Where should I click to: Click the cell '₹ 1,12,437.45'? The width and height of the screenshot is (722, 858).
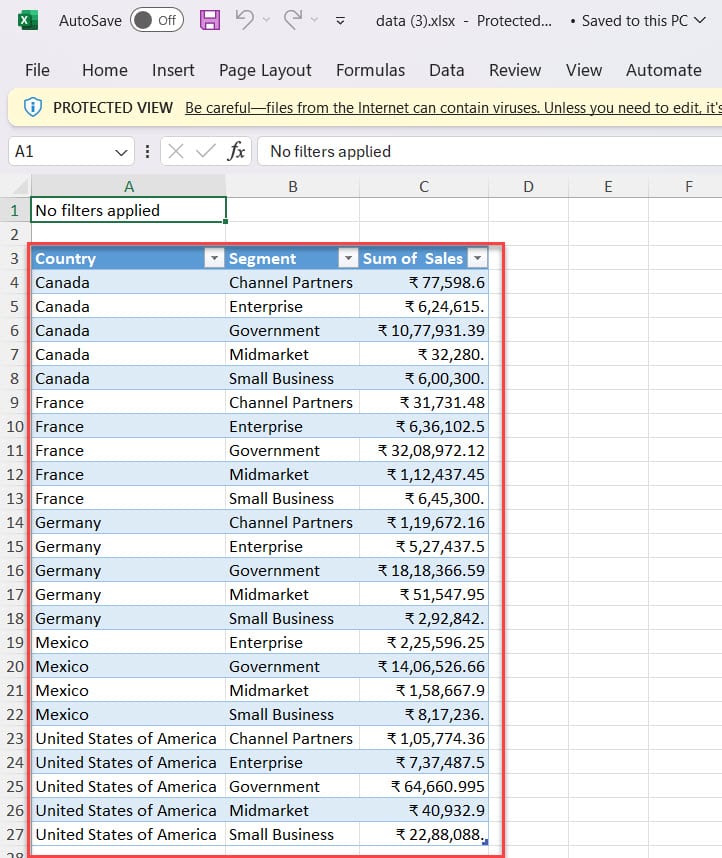pyautogui.click(x=424, y=474)
